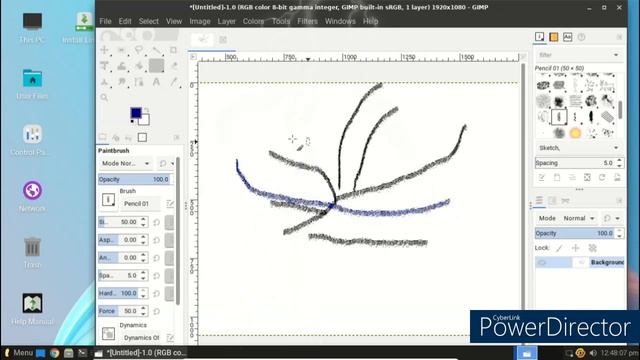Open Sketch brush tag dropdown
This screenshot has height=360, width=640.
(579, 148)
